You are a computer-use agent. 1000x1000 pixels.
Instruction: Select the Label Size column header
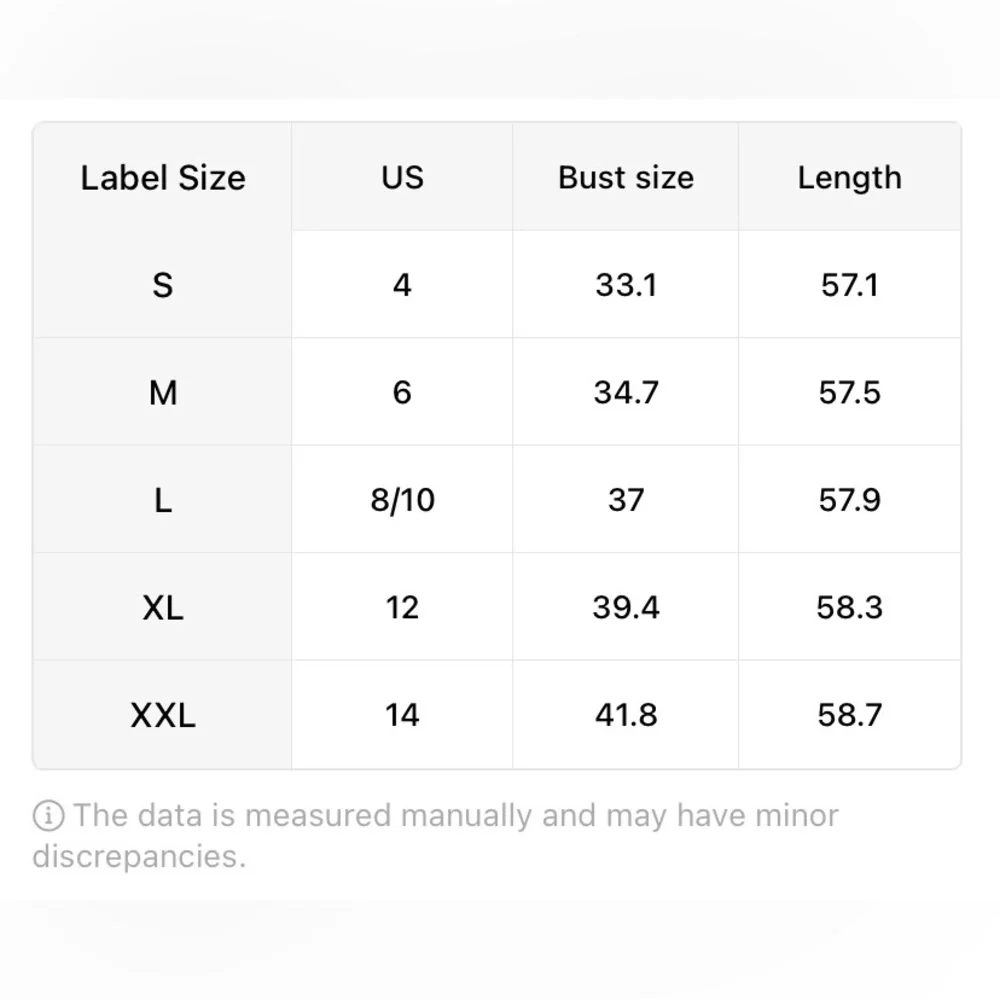point(163,178)
